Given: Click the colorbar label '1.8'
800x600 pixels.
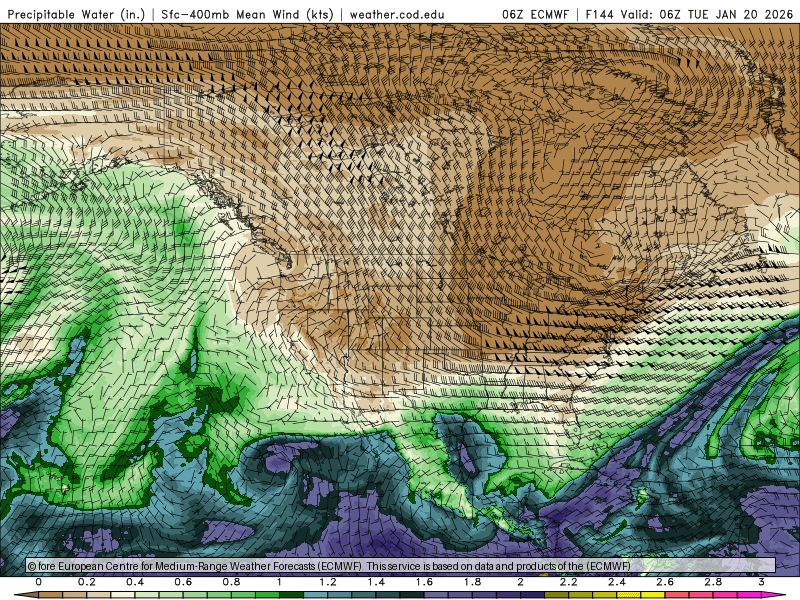Looking at the screenshot, I should tap(472, 582).
